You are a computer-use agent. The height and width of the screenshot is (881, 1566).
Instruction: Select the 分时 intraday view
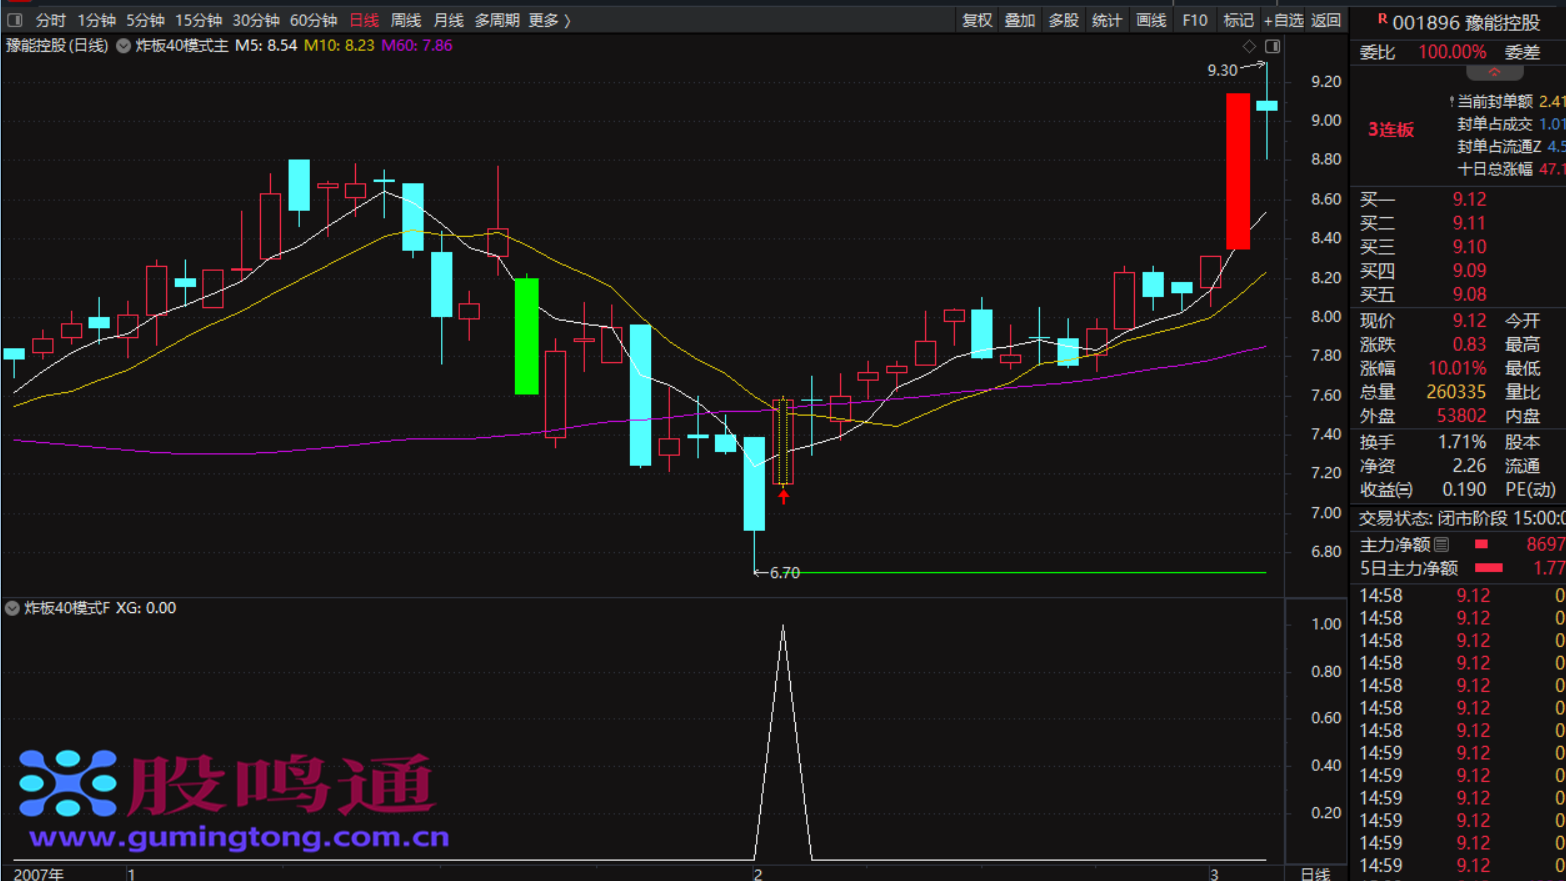[50, 20]
